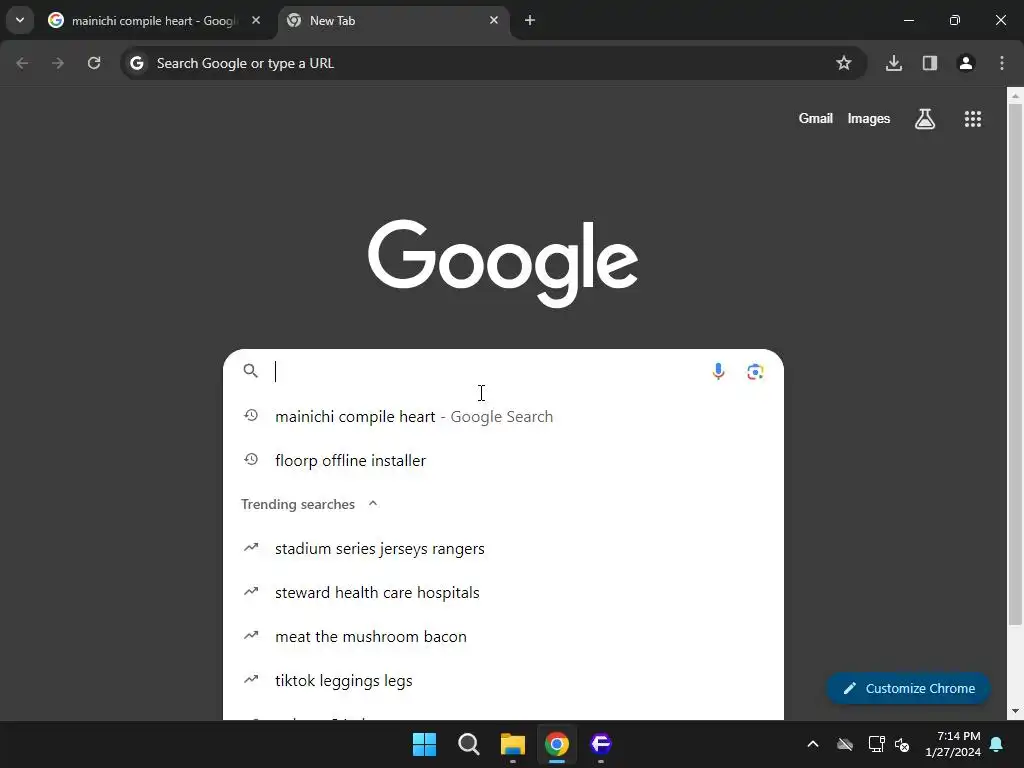Click the Google logo
This screenshot has width=1024, height=768.
point(503,263)
